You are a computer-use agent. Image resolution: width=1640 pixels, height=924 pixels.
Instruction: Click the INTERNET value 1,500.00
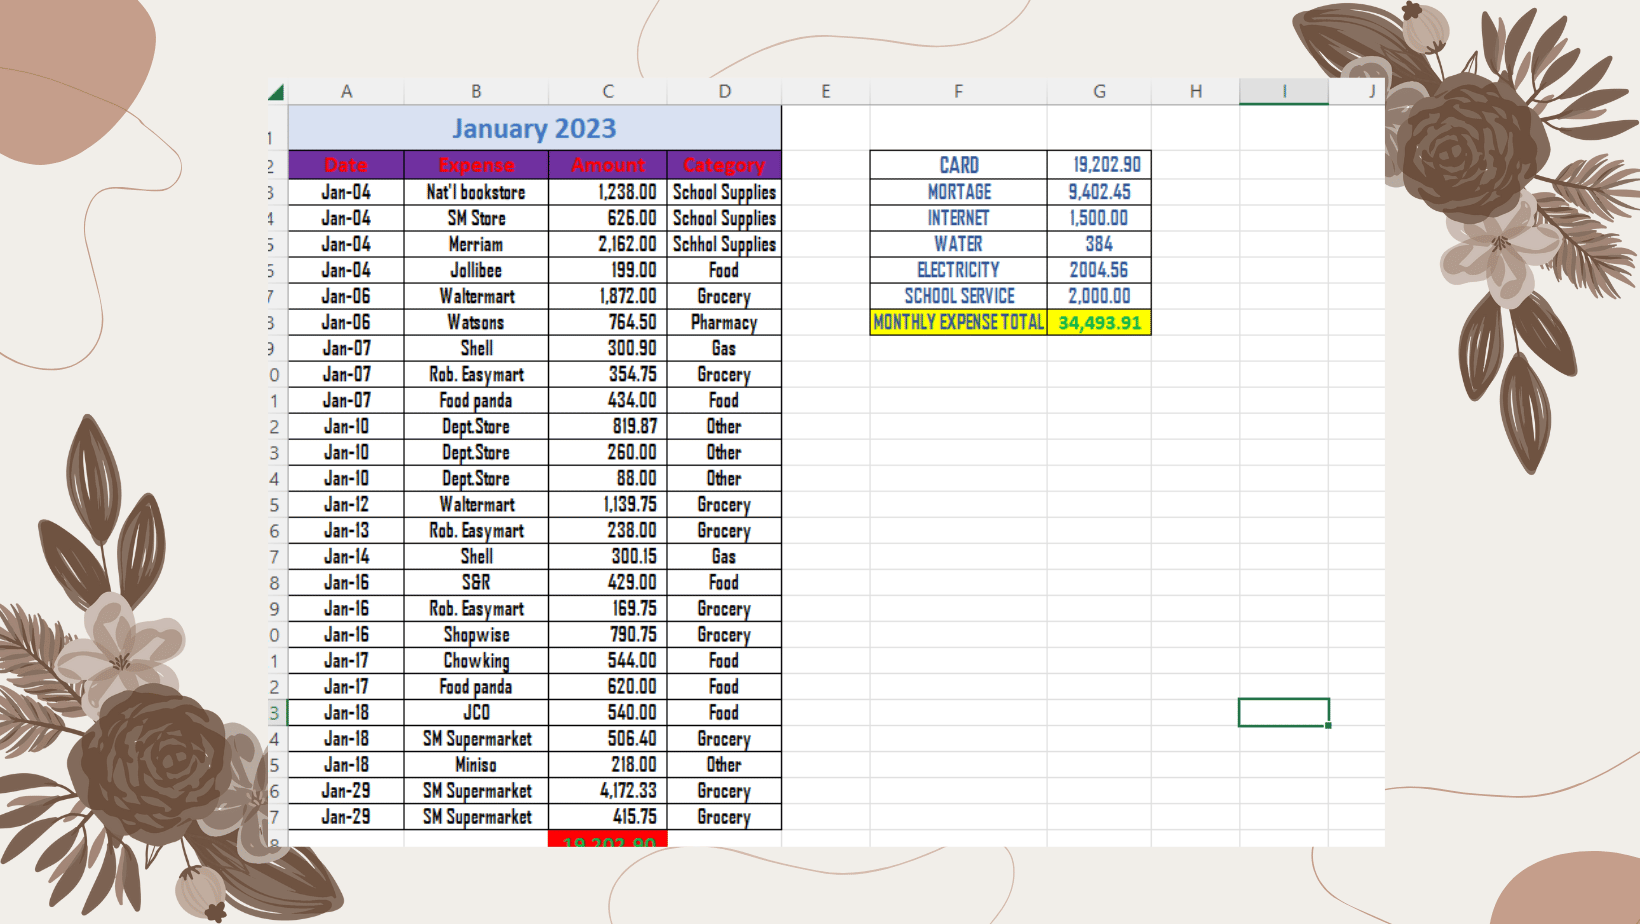pyautogui.click(x=1099, y=218)
